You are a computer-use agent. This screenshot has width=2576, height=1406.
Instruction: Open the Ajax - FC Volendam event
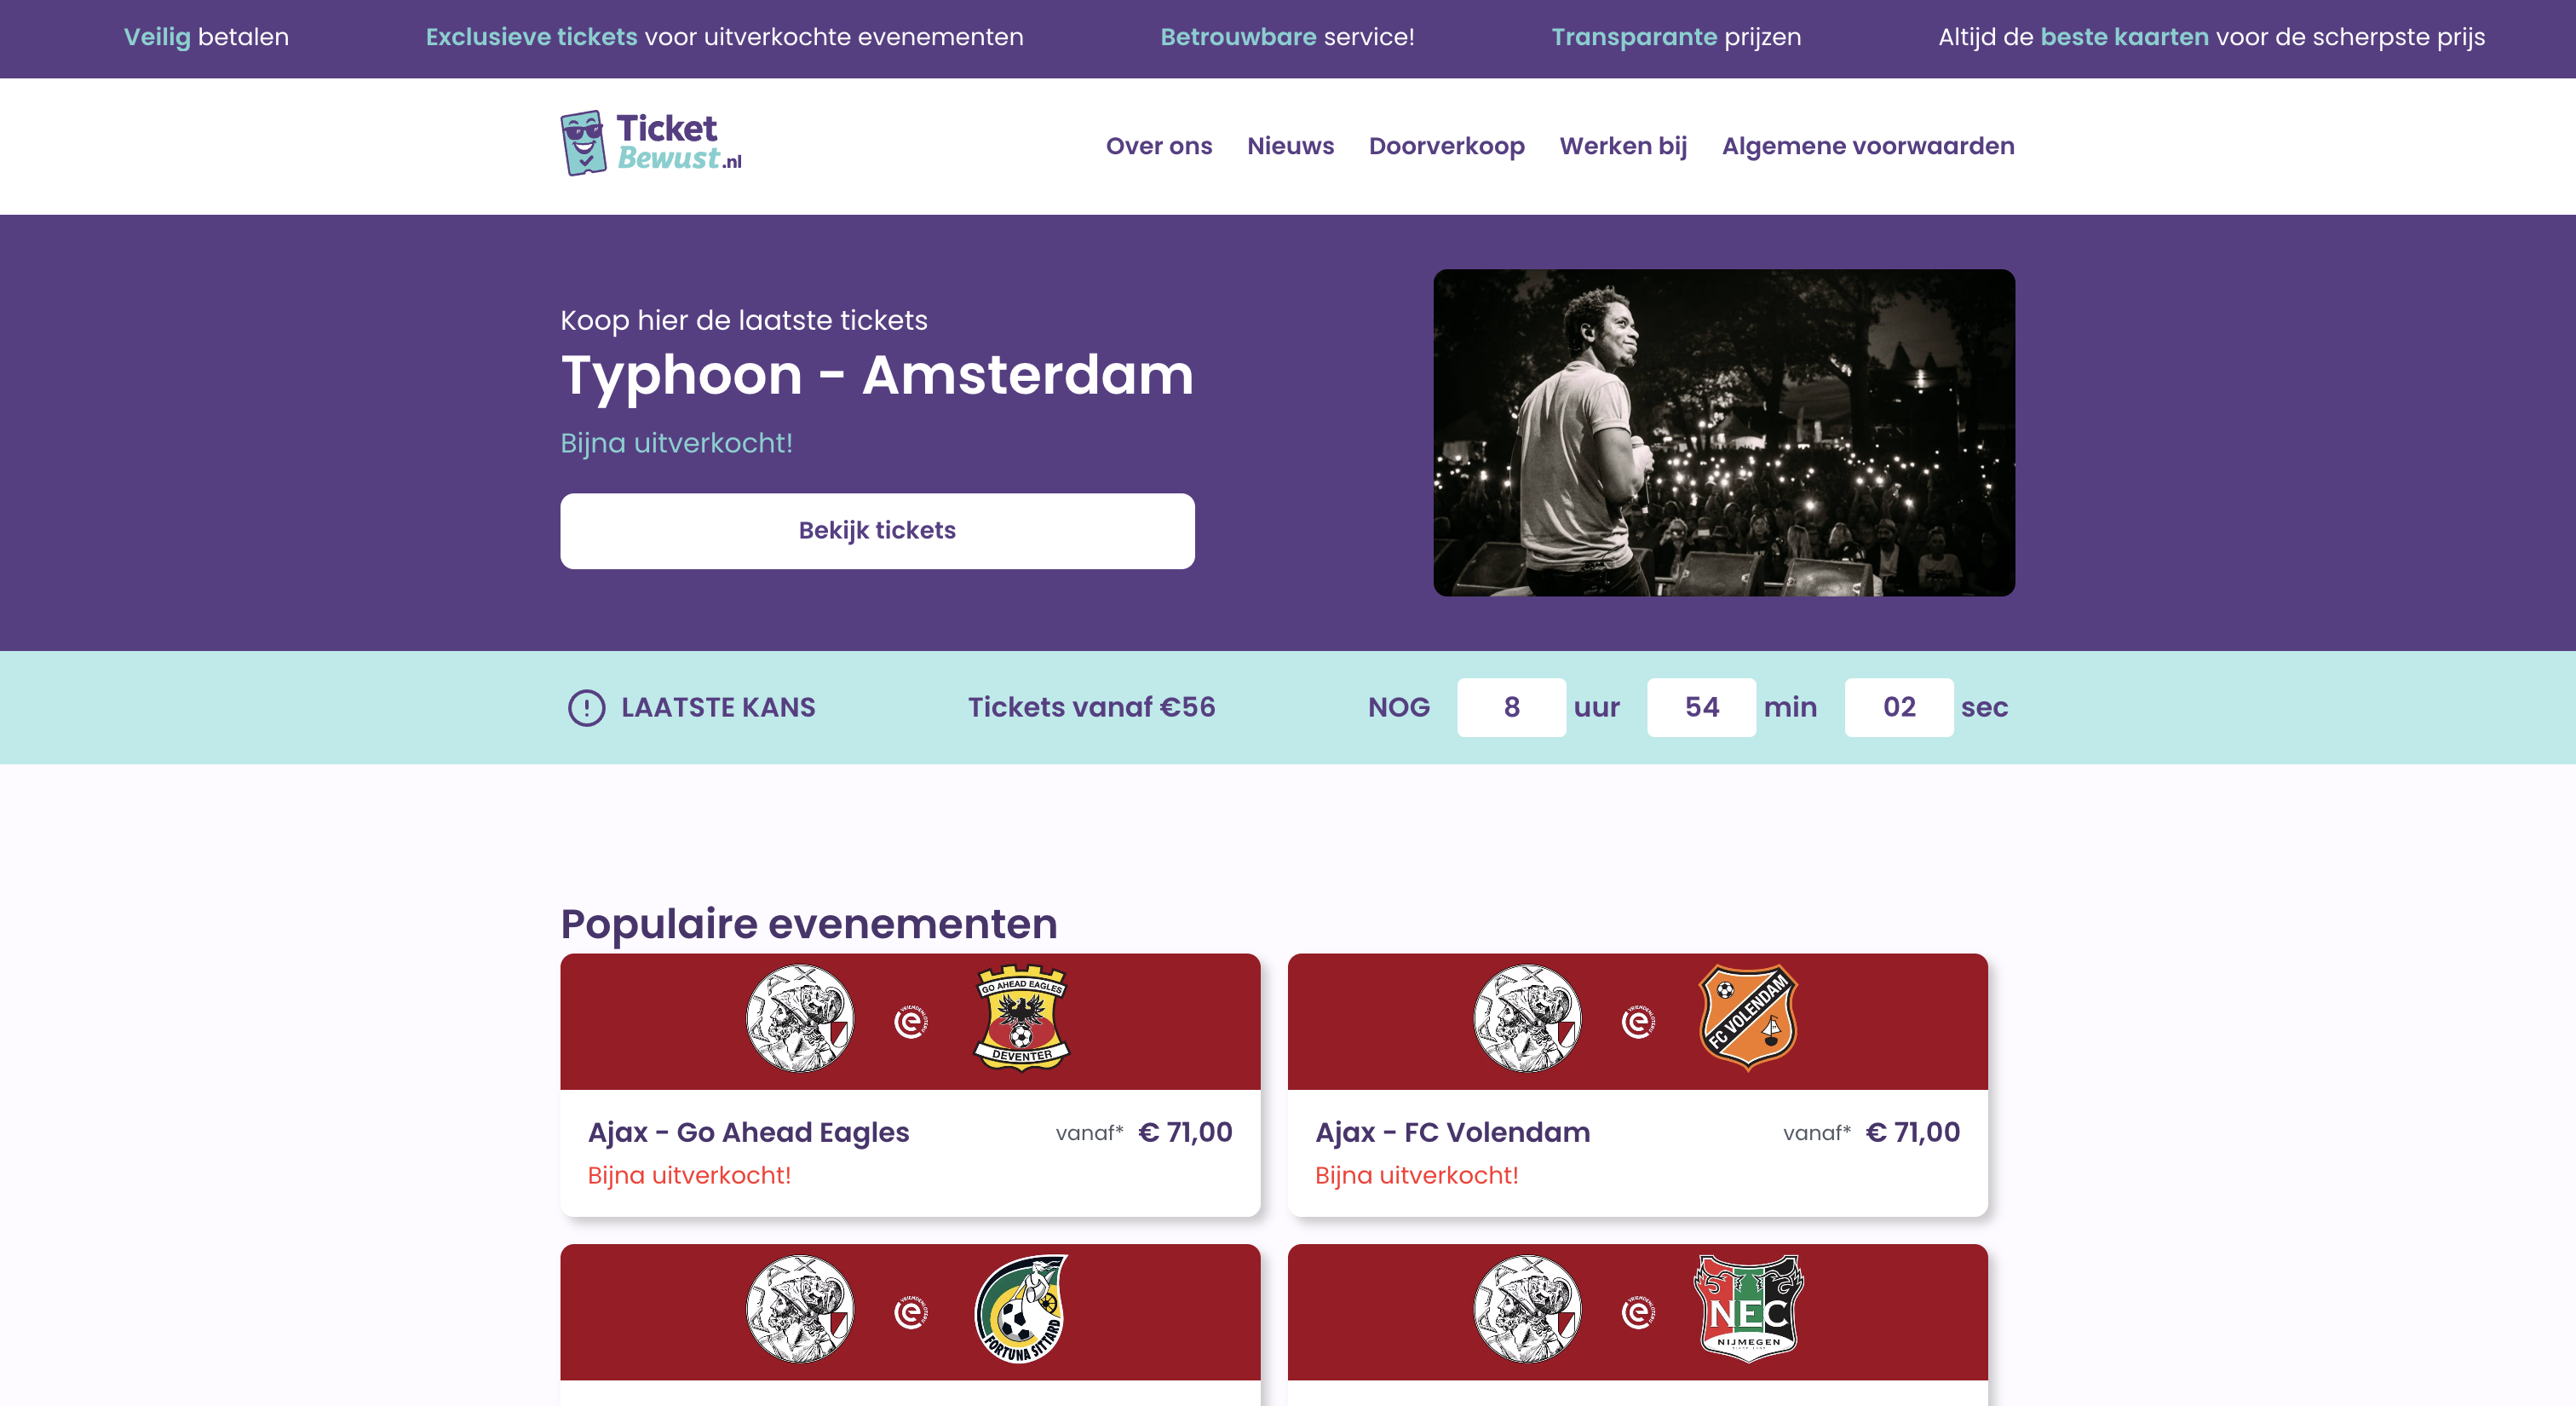tap(1452, 1132)
